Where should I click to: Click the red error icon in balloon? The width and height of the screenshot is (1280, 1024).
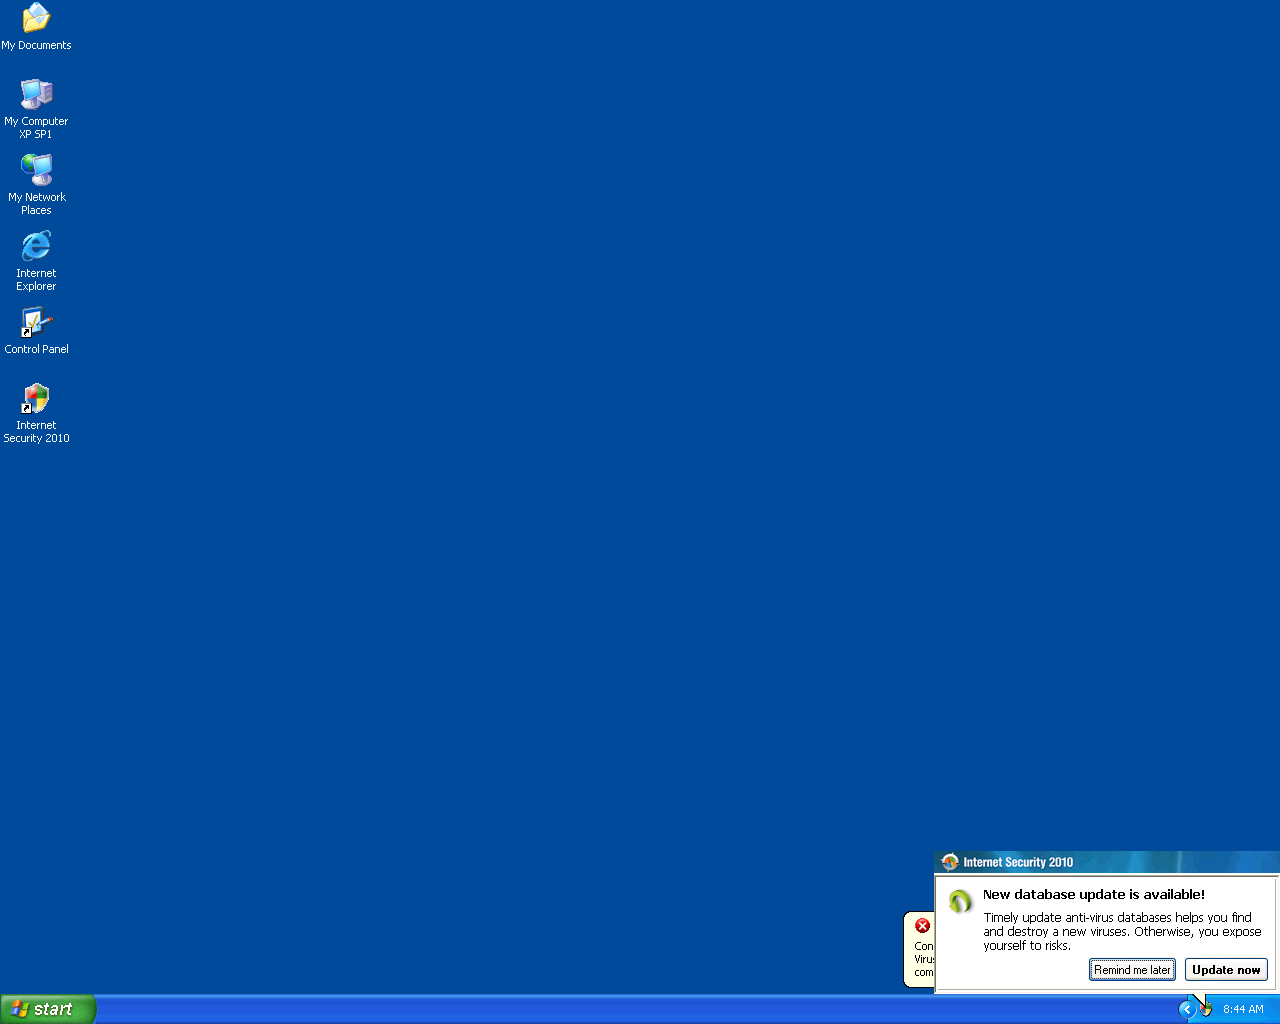922,926
